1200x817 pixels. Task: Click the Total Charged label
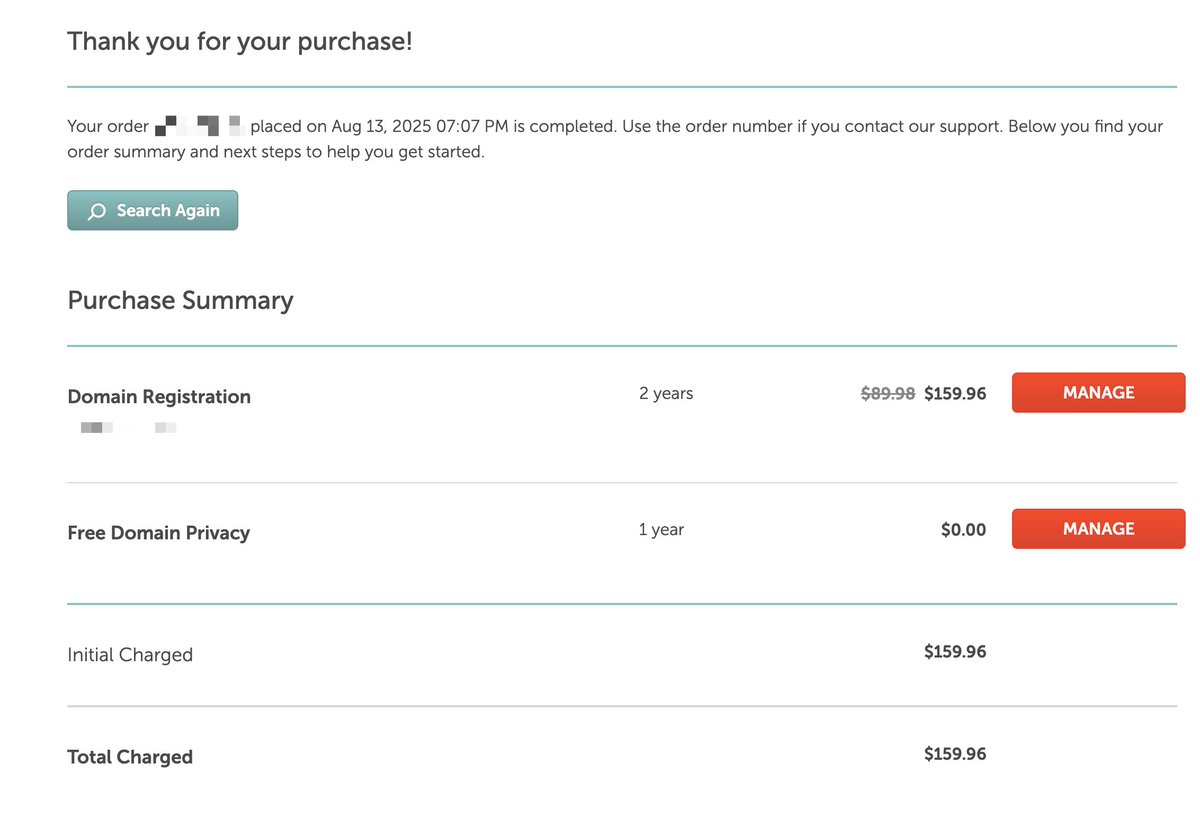pos(130,757)
